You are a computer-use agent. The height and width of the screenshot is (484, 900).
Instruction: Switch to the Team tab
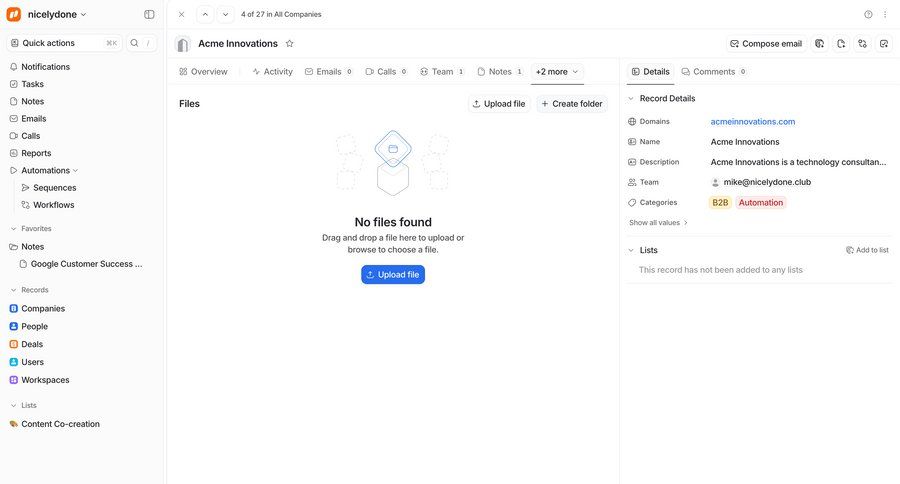pos(442,72)
